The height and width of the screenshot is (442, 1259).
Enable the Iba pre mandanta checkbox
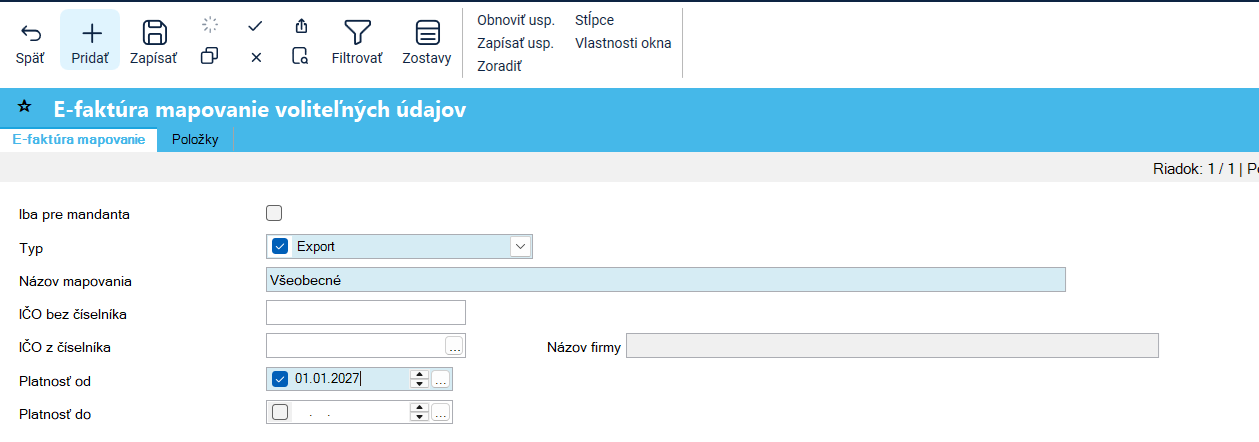[x=274, y=213]
